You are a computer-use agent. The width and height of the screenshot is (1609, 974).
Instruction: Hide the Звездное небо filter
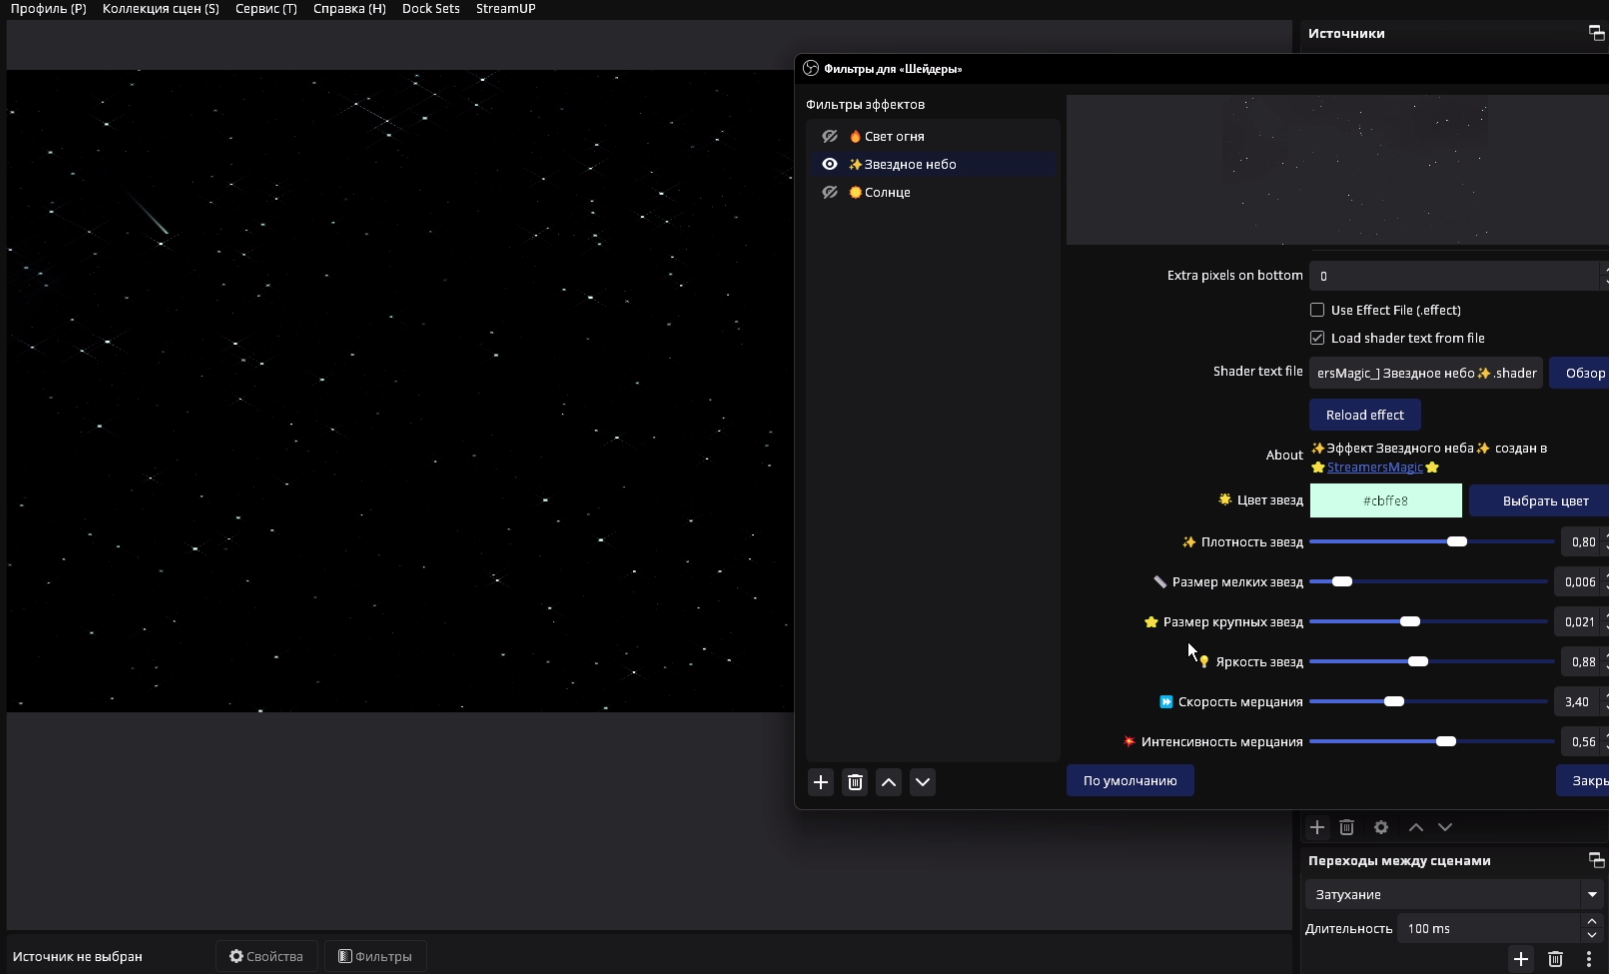pos(830,164)
